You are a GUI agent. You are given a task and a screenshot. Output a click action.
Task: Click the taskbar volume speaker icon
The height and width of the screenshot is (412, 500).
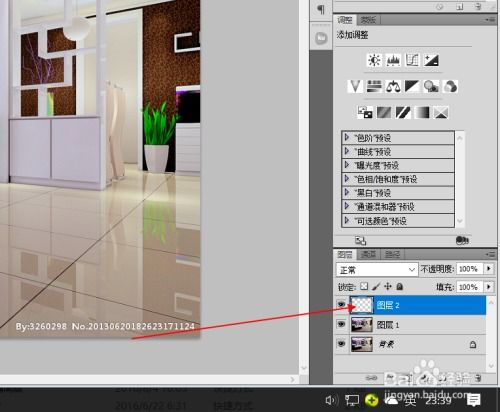[x=331, y=400]
